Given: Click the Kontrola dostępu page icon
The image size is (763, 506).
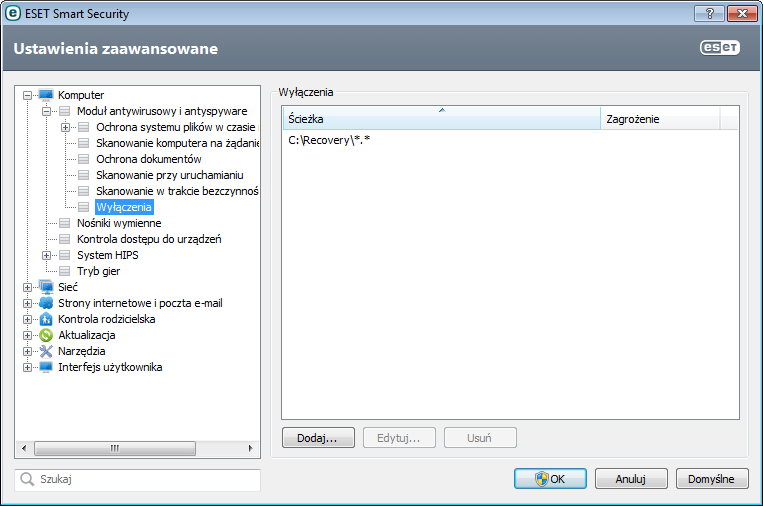Looking at the screenshot, I should (x=64, y=239).
